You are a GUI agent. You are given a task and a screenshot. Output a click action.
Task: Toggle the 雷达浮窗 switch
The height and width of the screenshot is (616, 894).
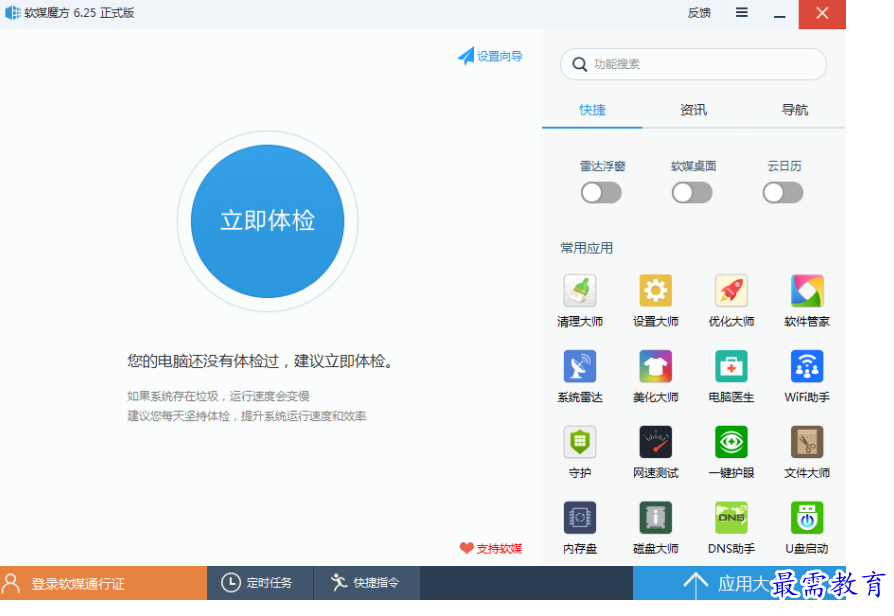(602, 193)
